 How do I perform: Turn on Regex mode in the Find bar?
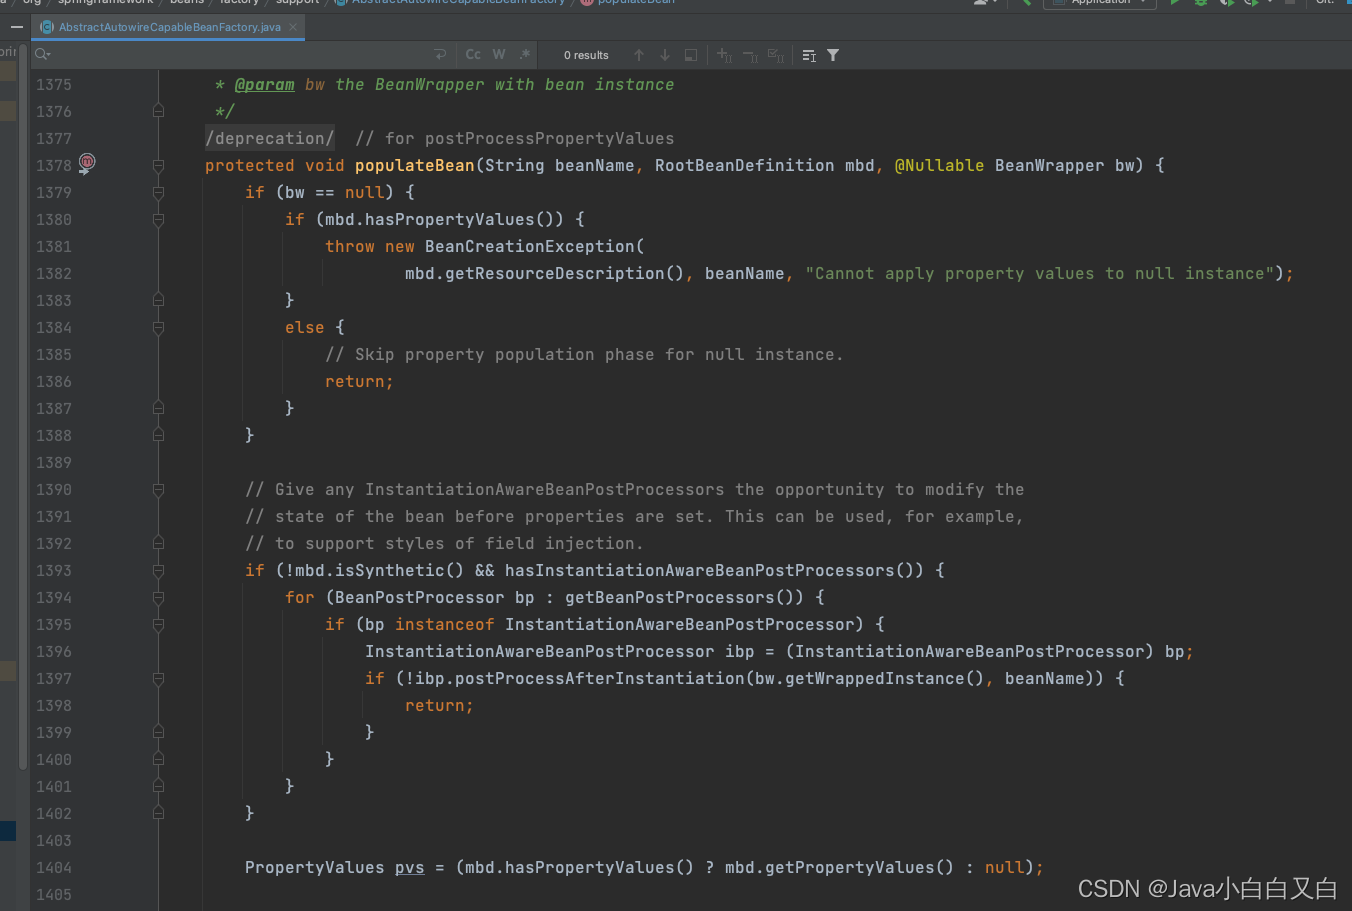[524, 55]
